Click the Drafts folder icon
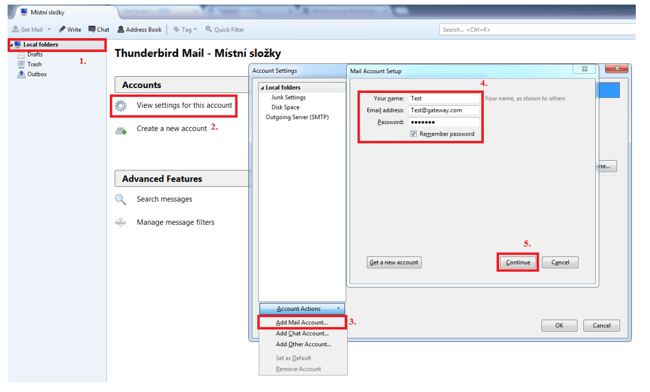The height and width of the screenshot is (392, 650). tap(21, 54)
